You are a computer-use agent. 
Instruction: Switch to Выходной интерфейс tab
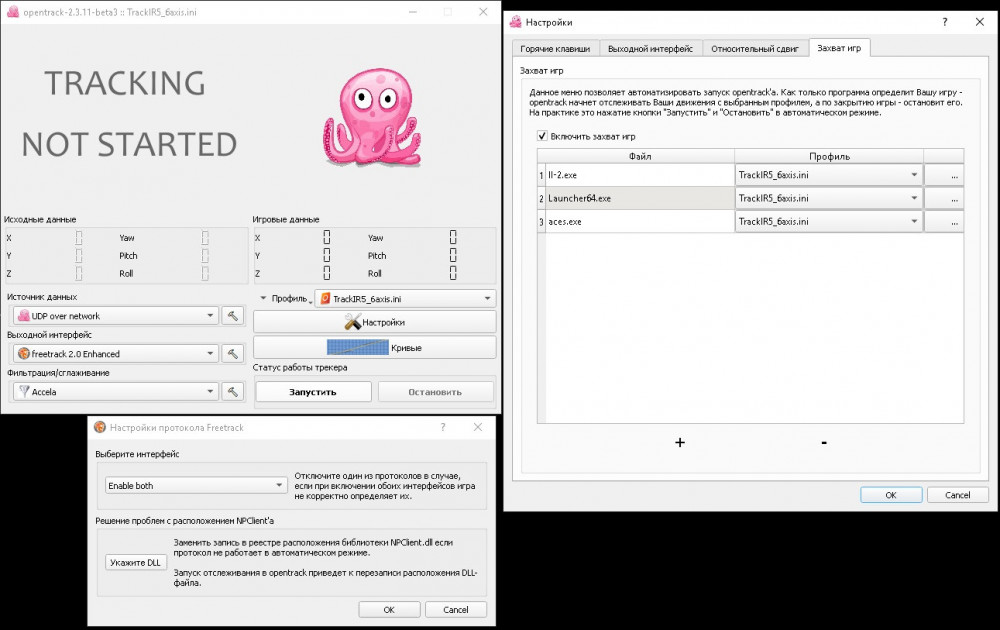coord(651,48)
